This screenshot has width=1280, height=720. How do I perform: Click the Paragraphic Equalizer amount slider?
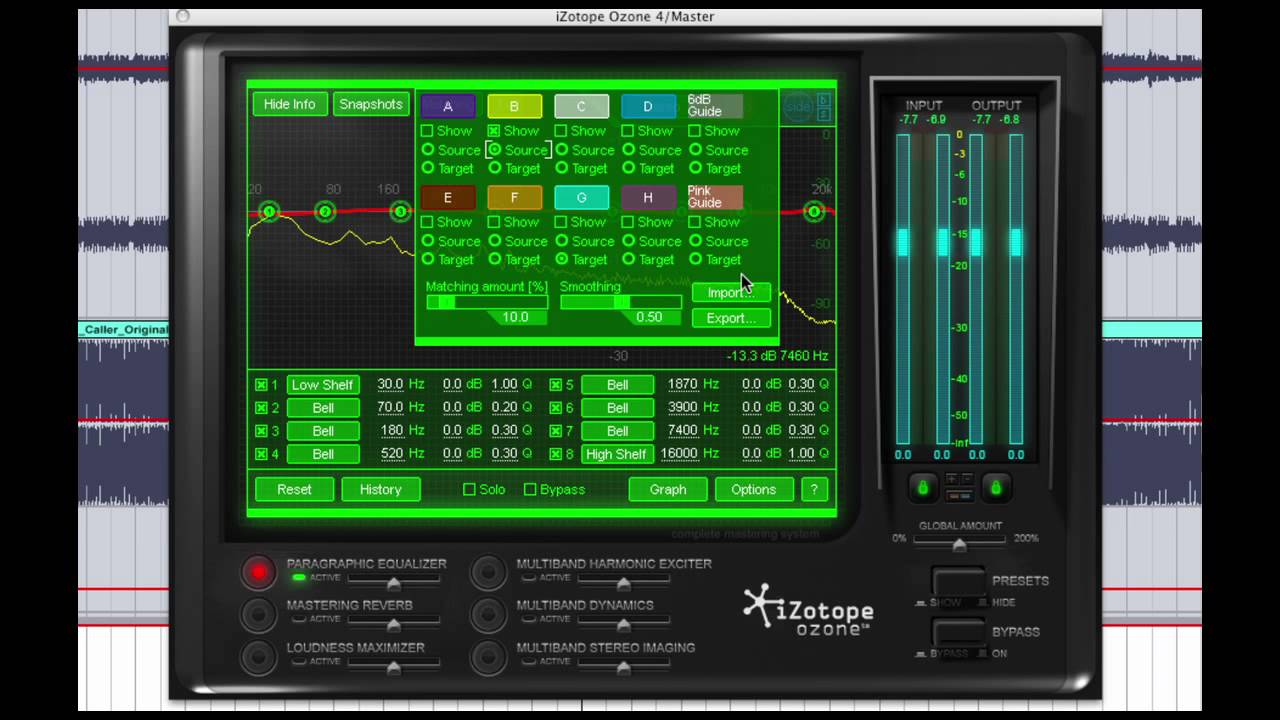click(x=394, y=581)
